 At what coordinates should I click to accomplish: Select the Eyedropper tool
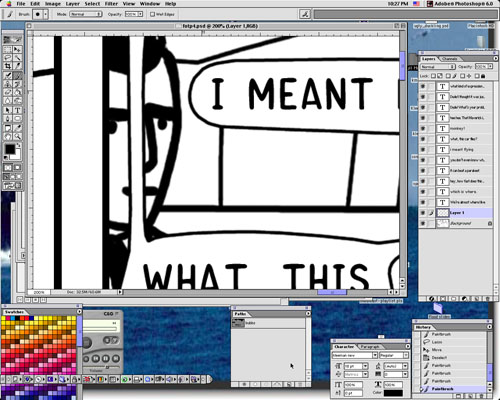17,128
